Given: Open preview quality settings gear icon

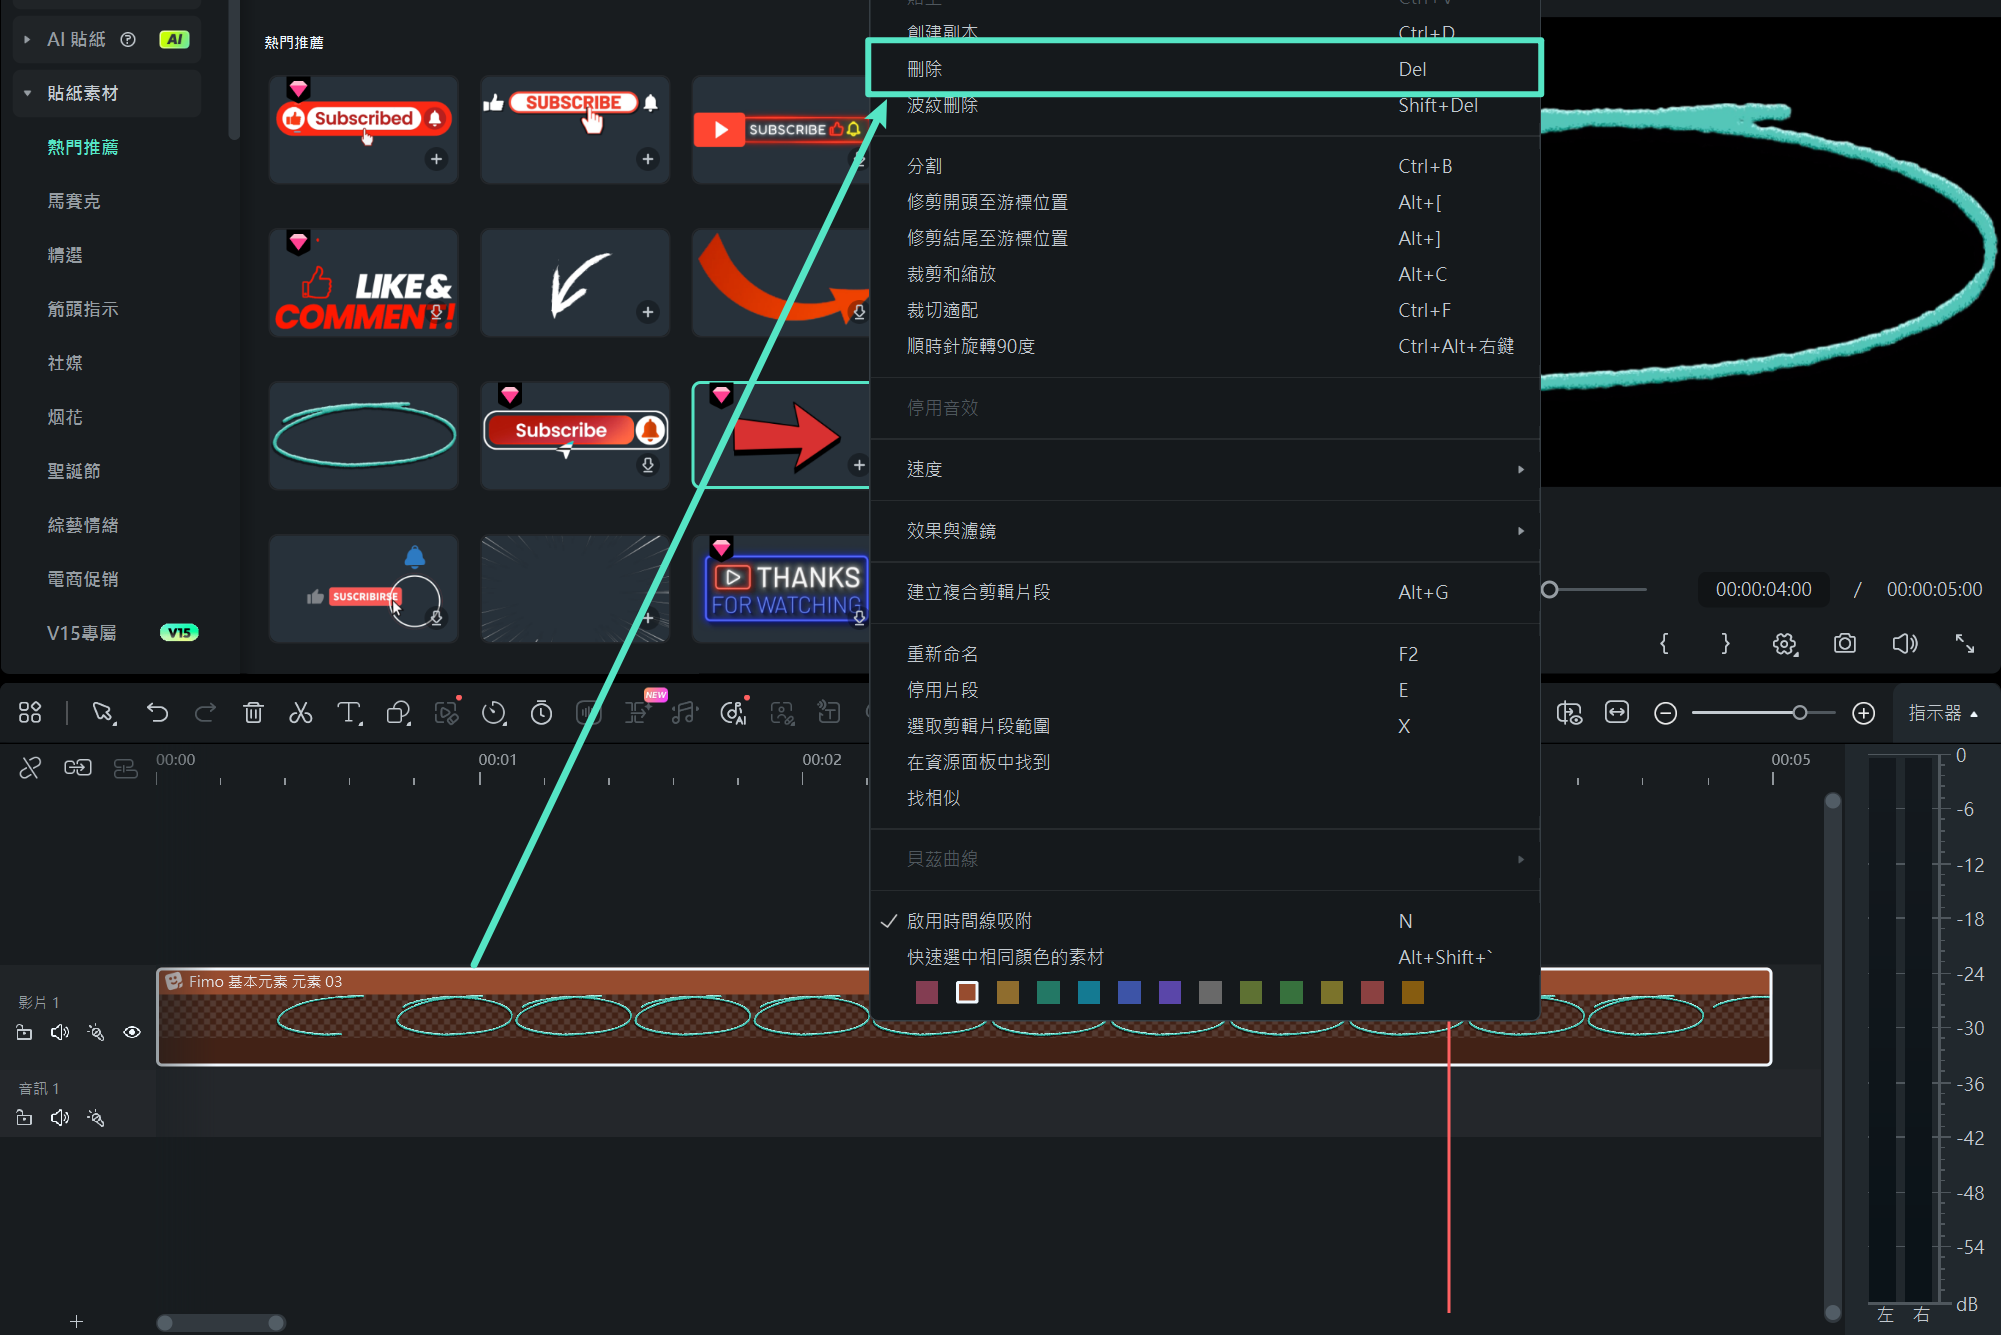Looking at the screenshot, I should (x=1784, y=643).
